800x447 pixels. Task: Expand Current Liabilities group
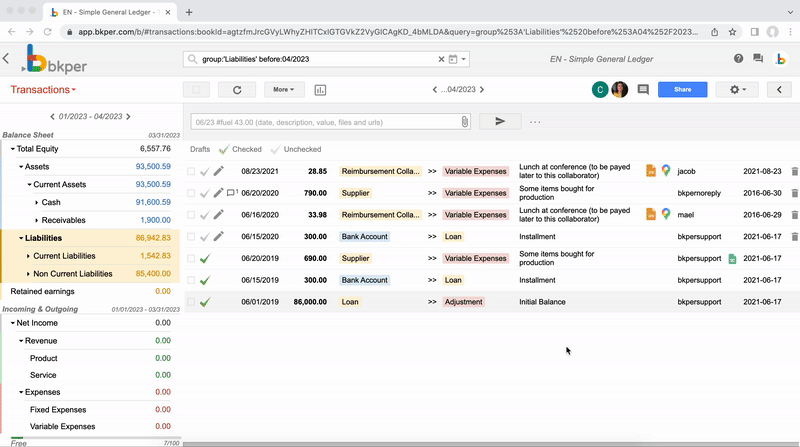click(28, 256)
